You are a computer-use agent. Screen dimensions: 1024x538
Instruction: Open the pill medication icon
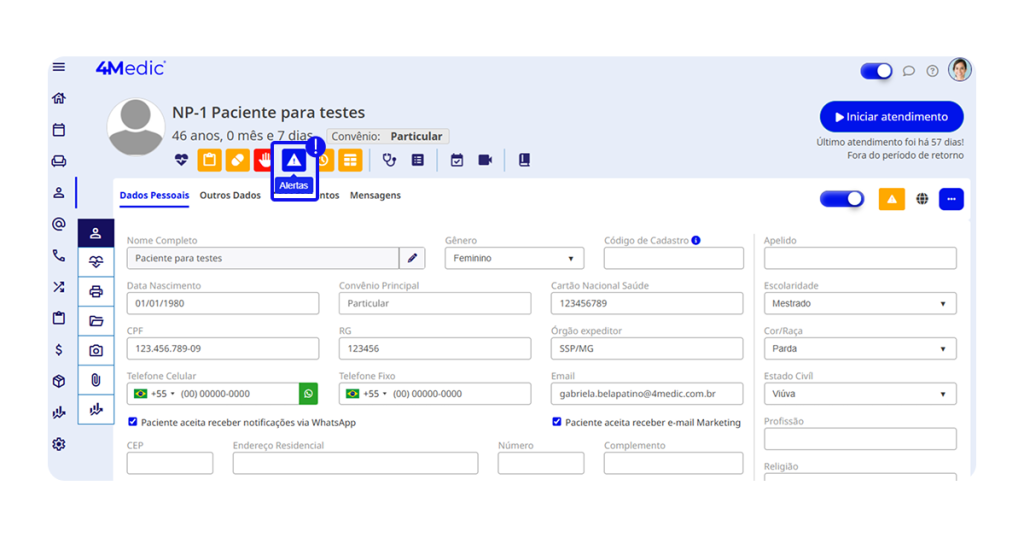pos(237,160)
